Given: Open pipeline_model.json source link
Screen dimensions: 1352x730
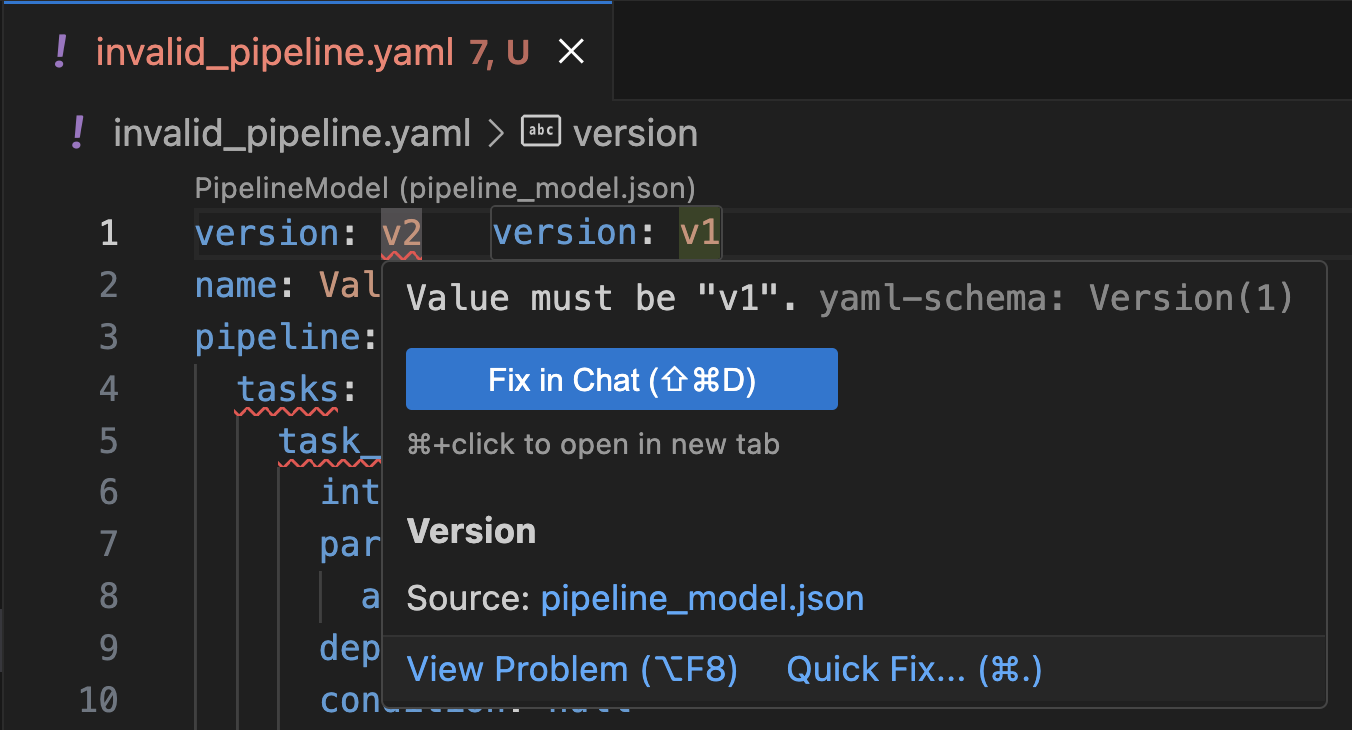Looking at the screenshot, I should tap(702, 598).
